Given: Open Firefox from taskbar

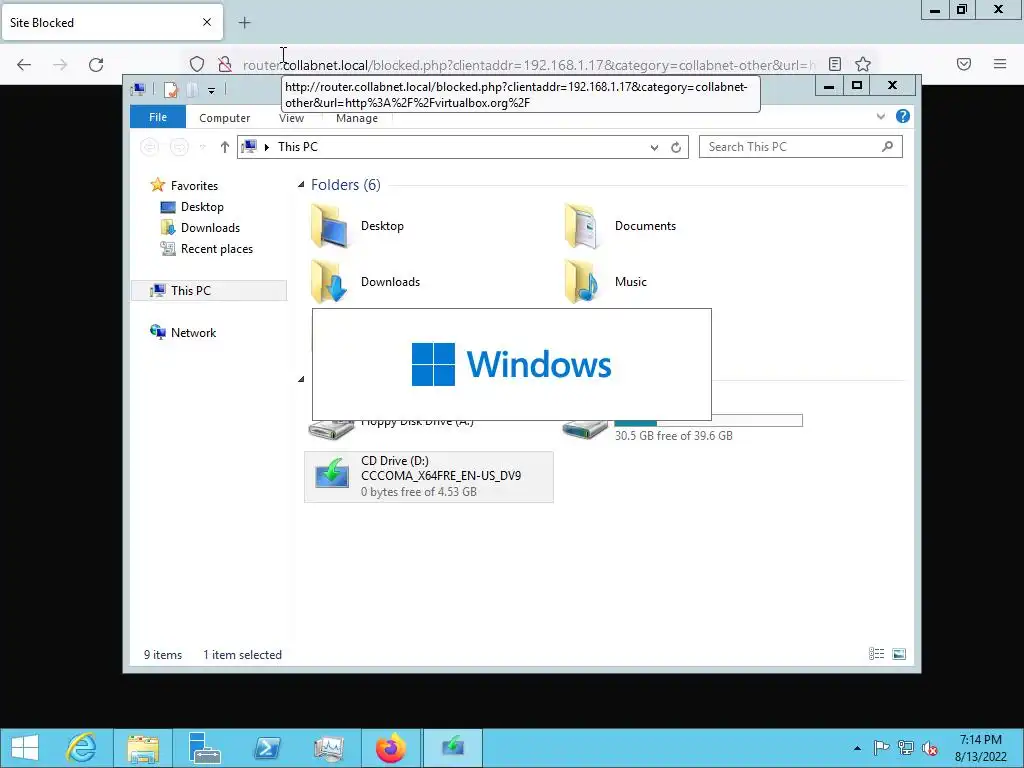Looking at the screenshot, I should pyautogui.click(x=391, y=748).
